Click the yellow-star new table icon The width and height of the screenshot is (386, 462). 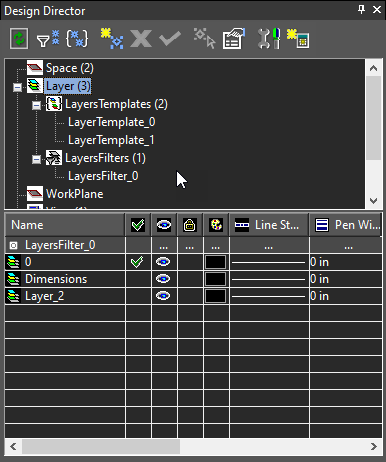[298, 39]
